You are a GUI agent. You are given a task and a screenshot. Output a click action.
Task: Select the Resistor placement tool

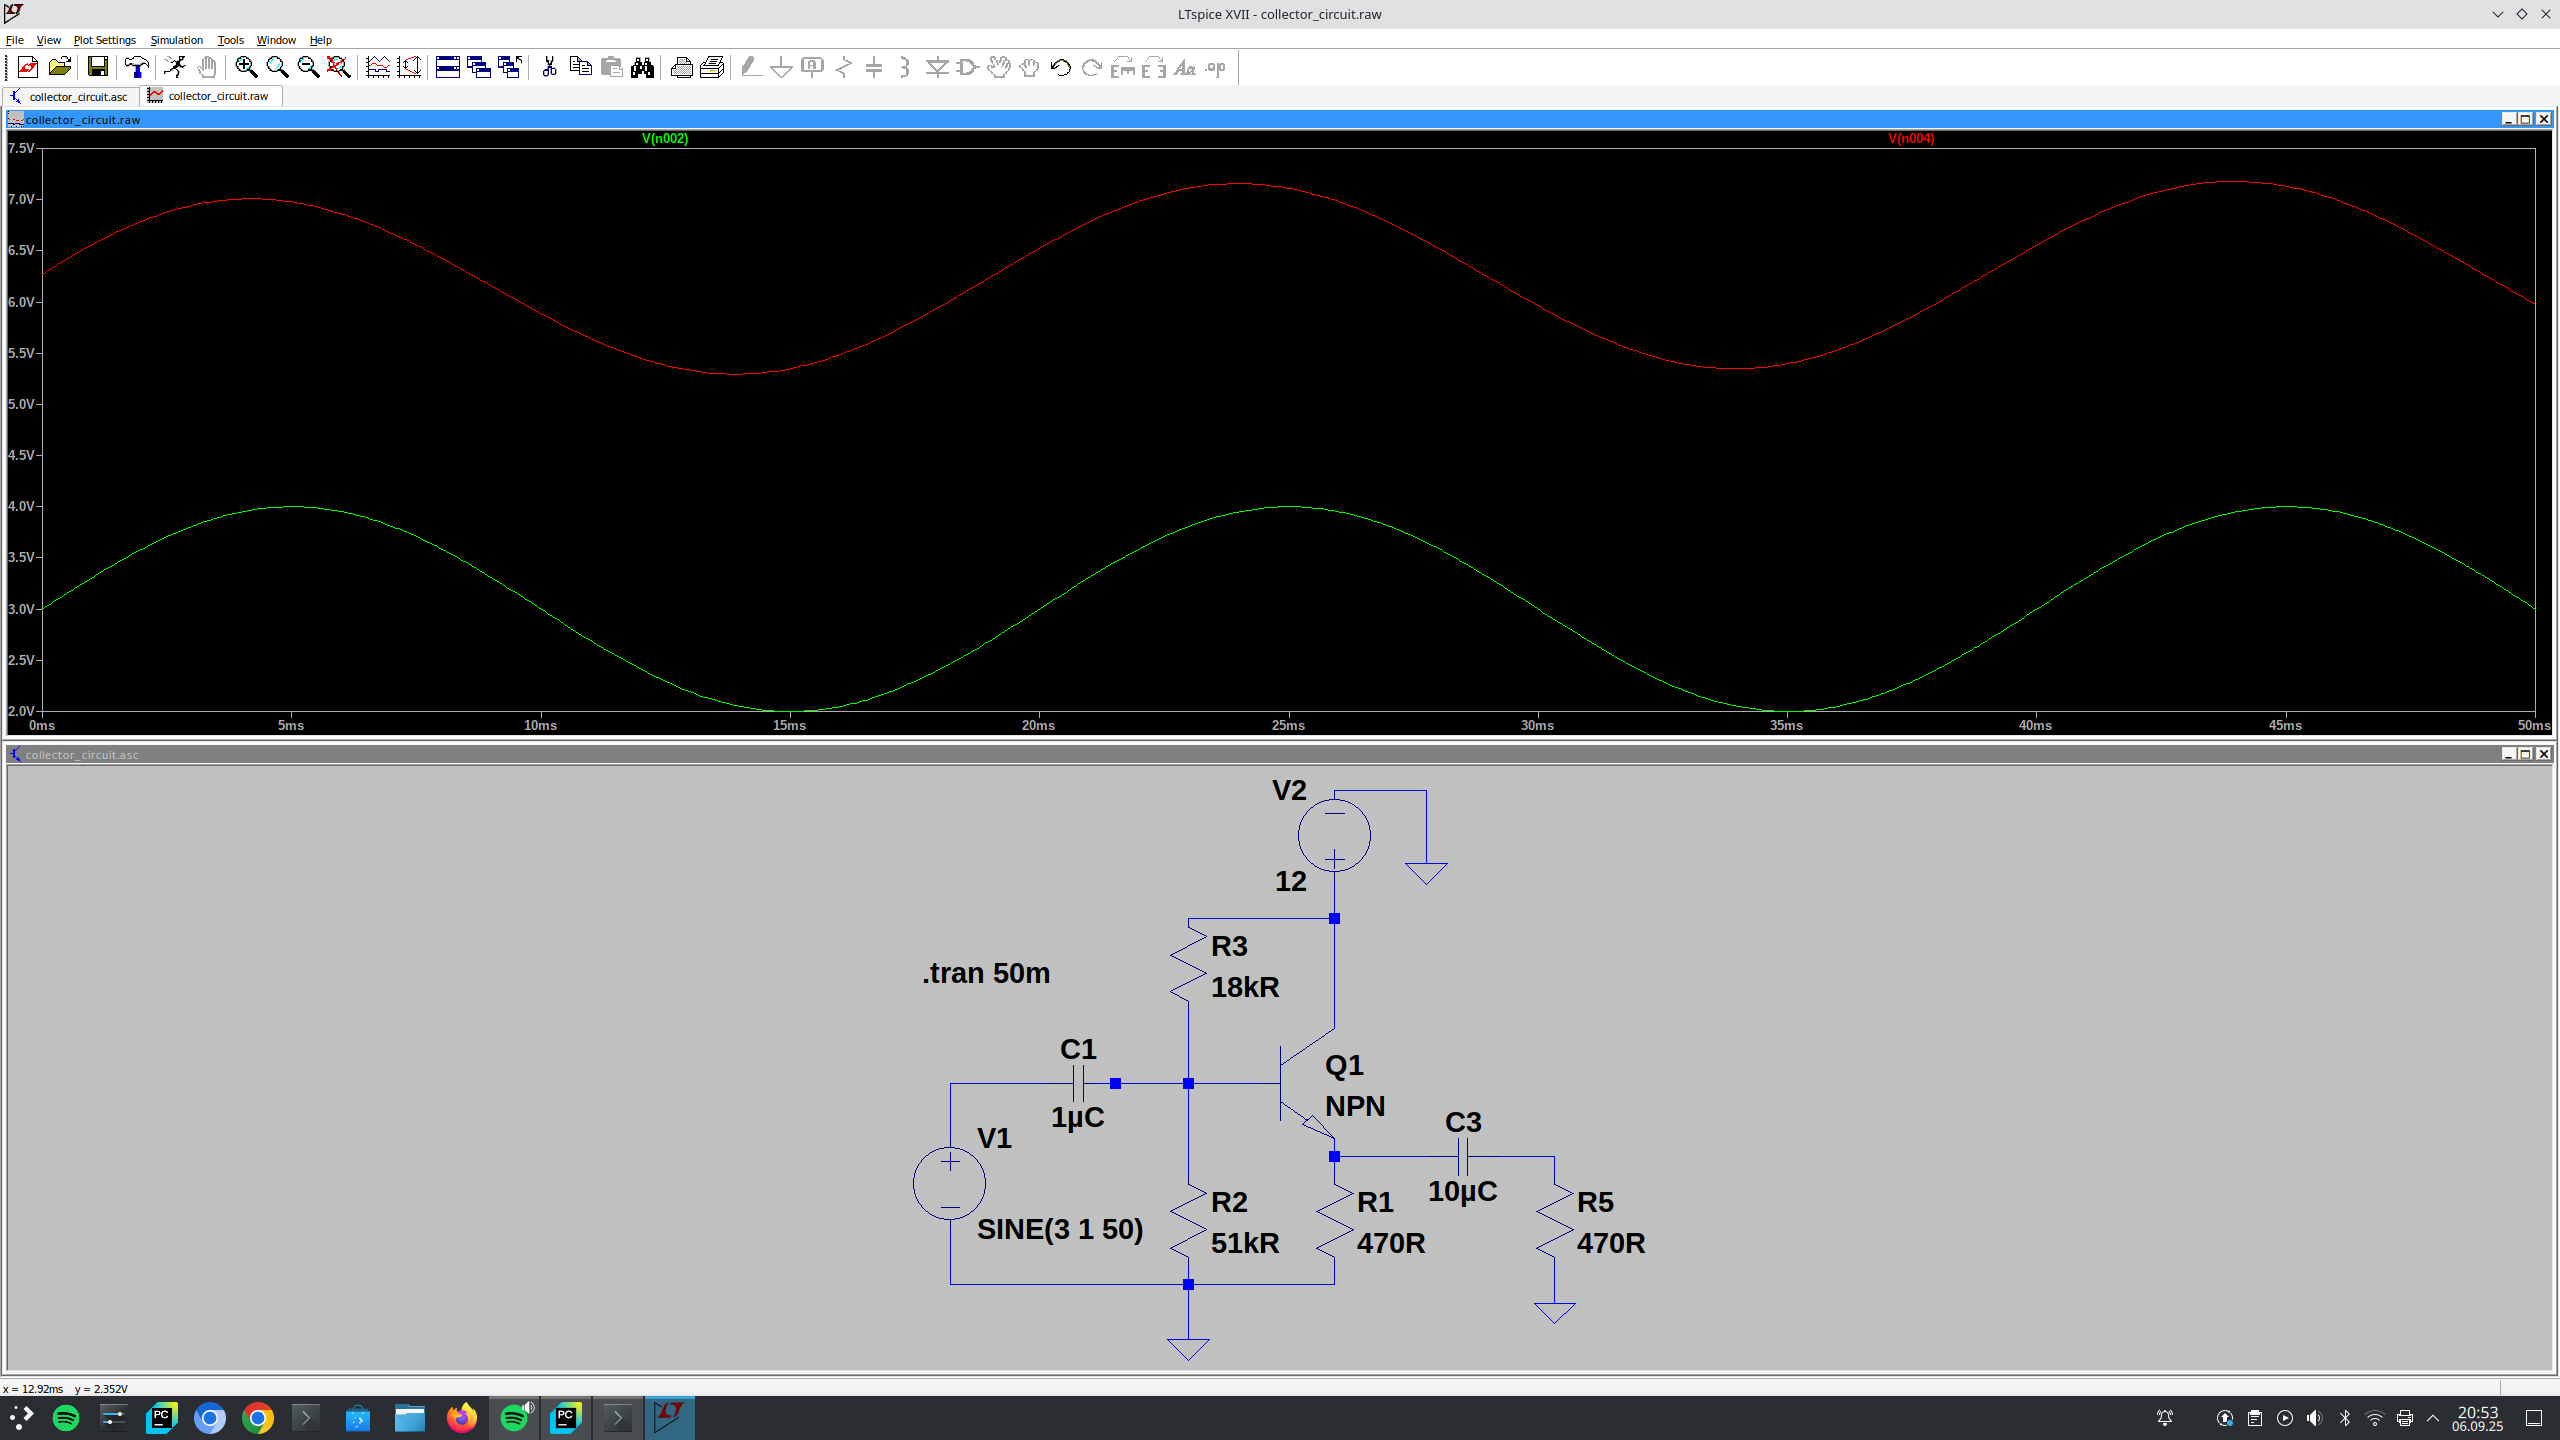click(845, 67)
